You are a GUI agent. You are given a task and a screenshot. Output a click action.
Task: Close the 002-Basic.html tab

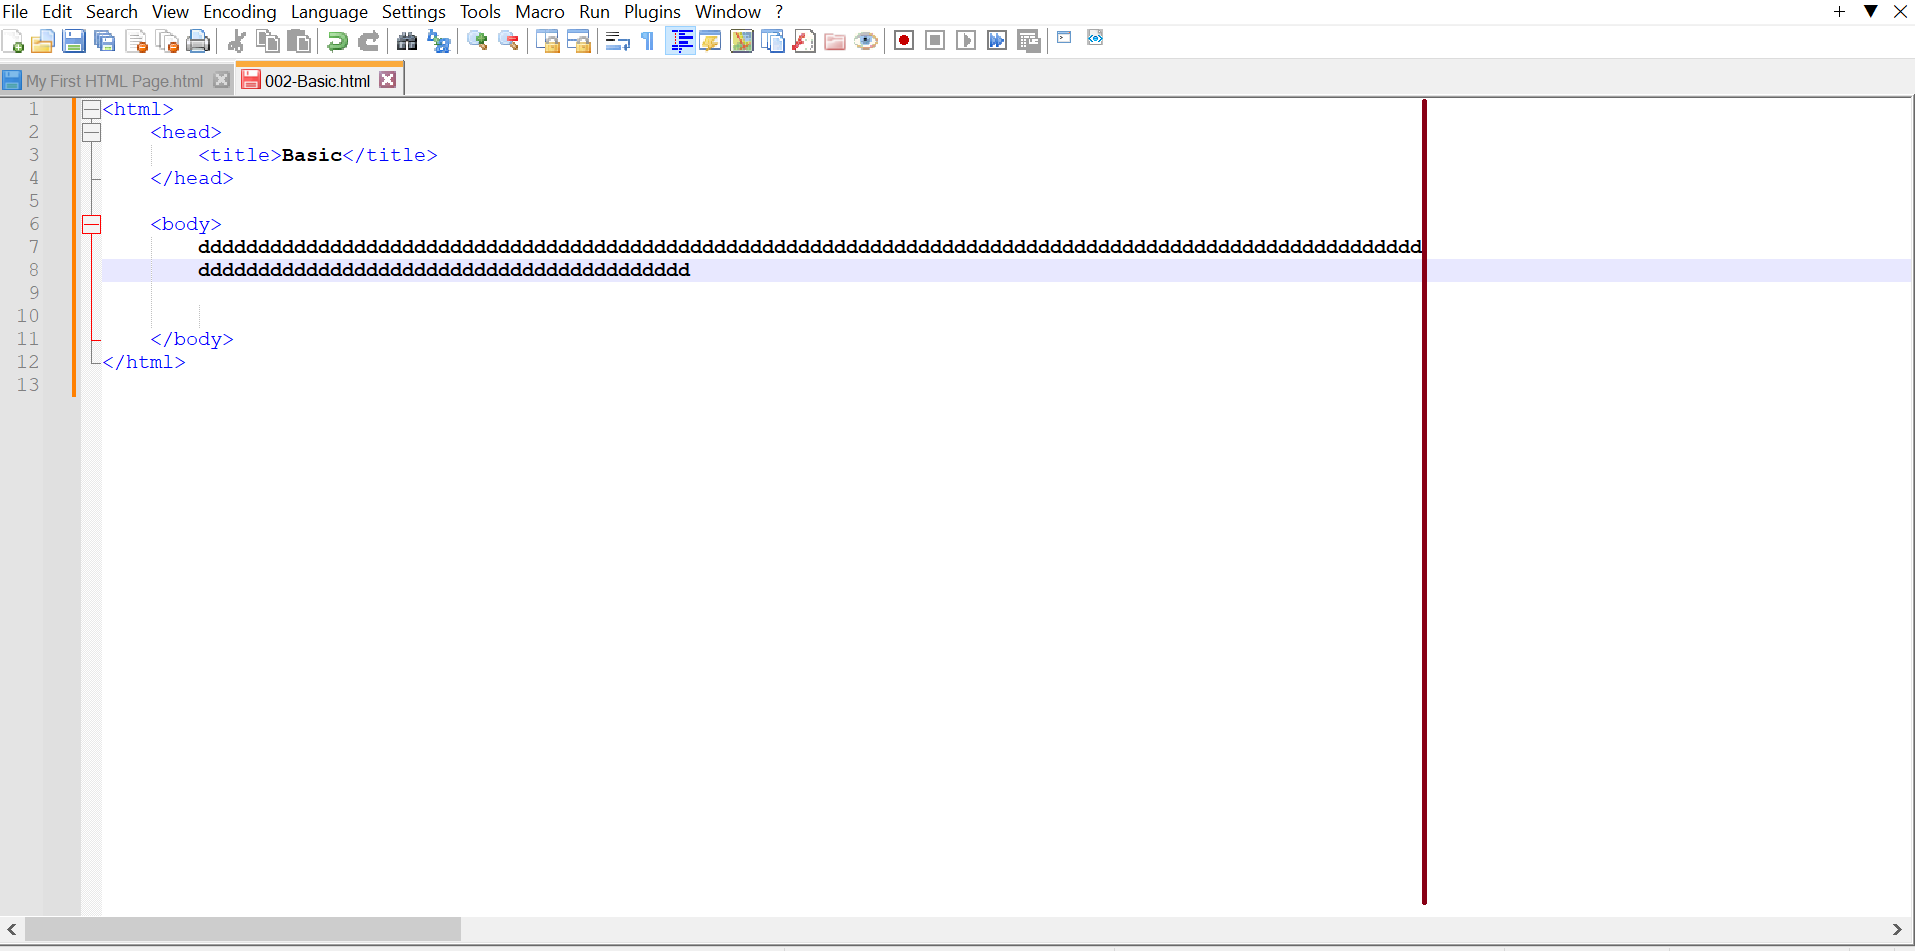[x=388, y=79]
